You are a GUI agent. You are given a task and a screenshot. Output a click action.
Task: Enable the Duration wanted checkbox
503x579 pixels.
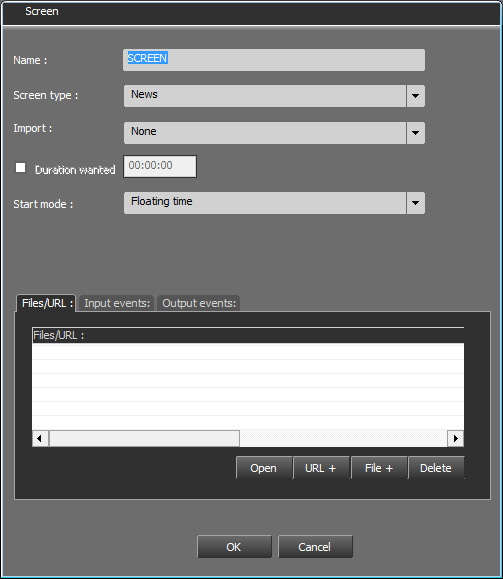click(x=20, y=168)
